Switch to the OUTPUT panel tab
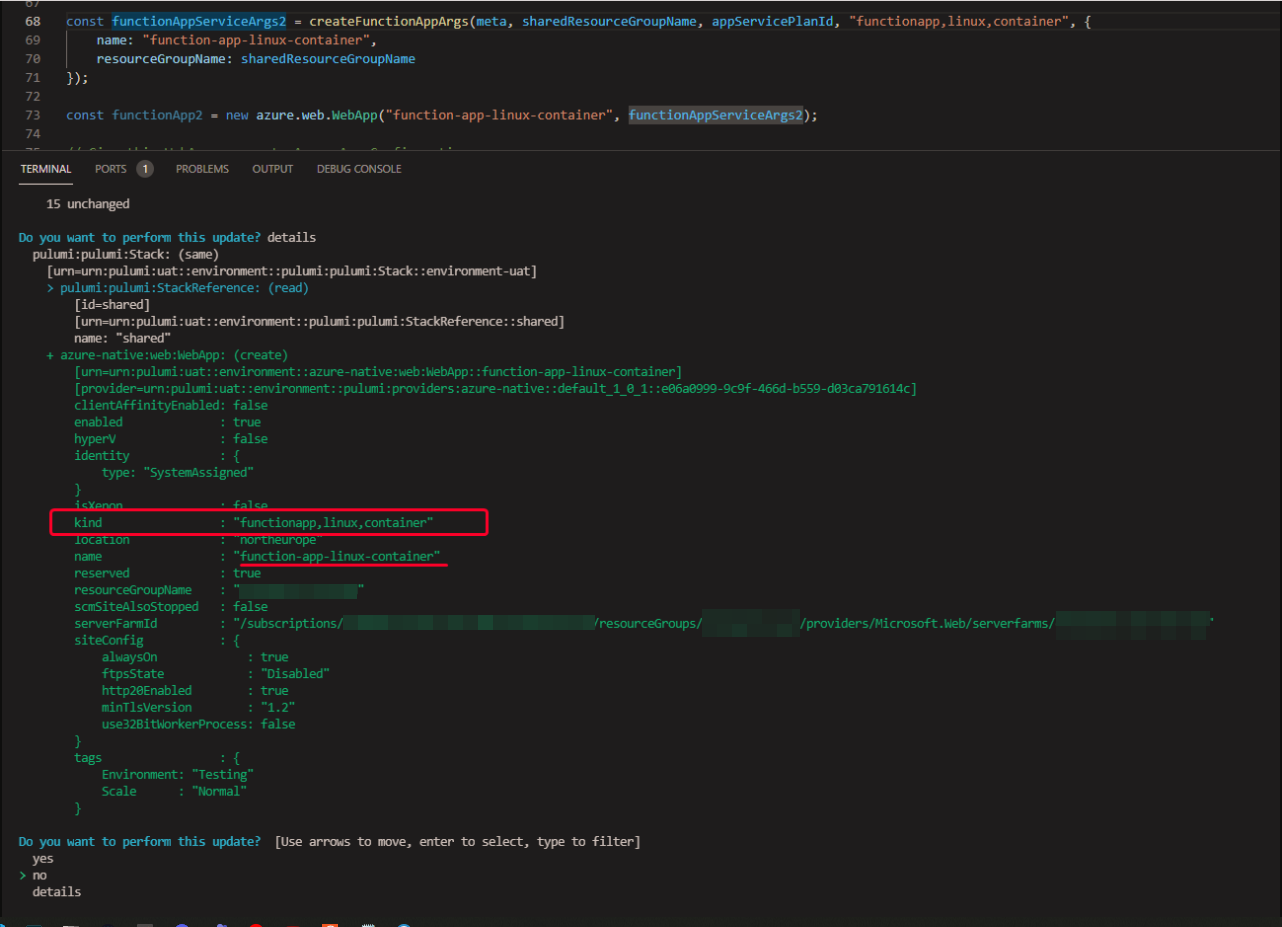 pos(272,169)
